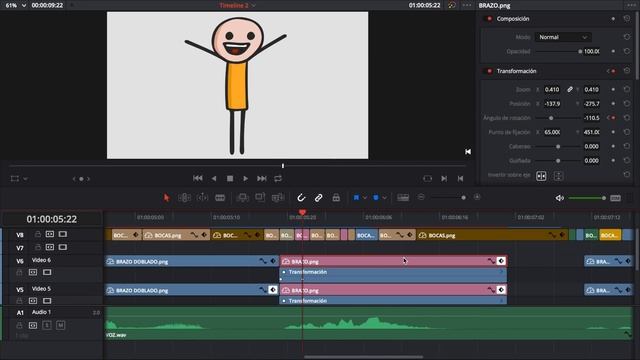Click the Insert clip icon
The height and width of the screenshot is (360, 640).
(242, 198)
